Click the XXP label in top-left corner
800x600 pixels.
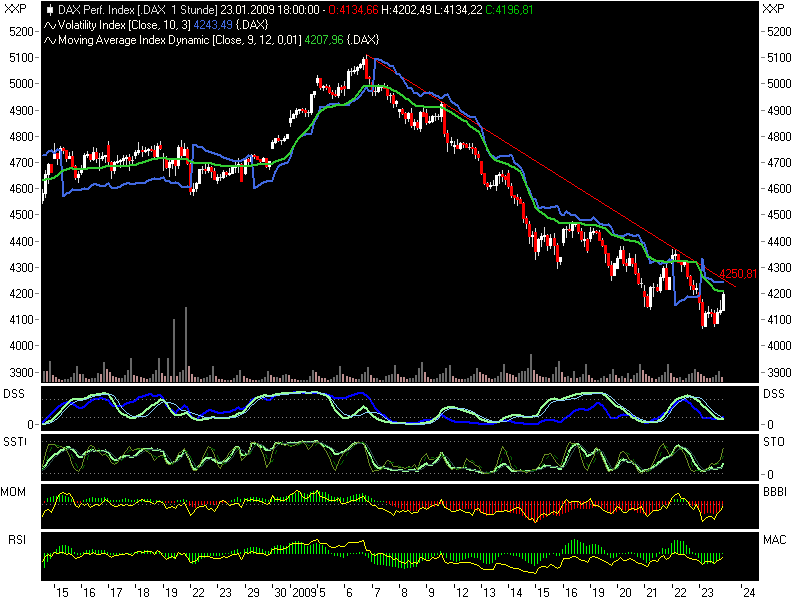(x=15, y=8)
